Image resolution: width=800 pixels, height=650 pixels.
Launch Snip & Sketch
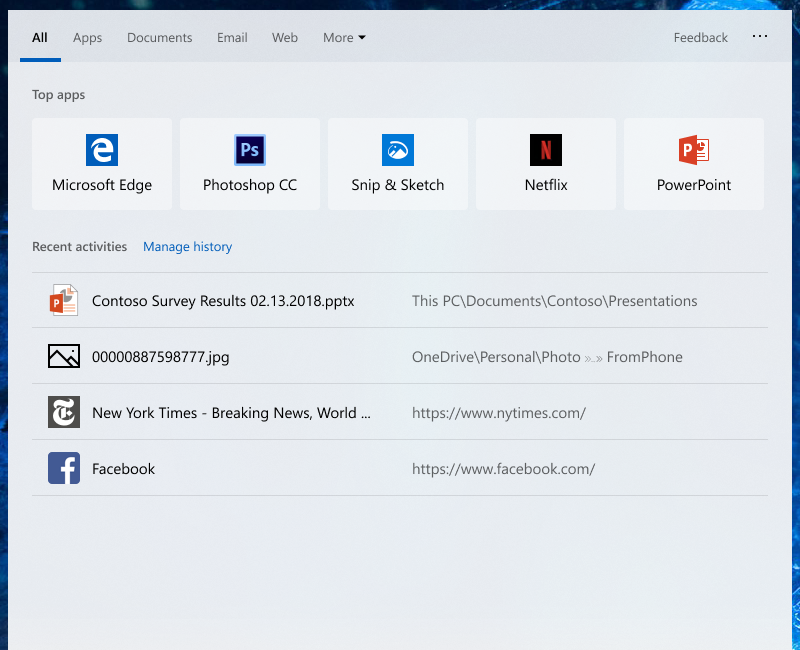click(397, 164)
